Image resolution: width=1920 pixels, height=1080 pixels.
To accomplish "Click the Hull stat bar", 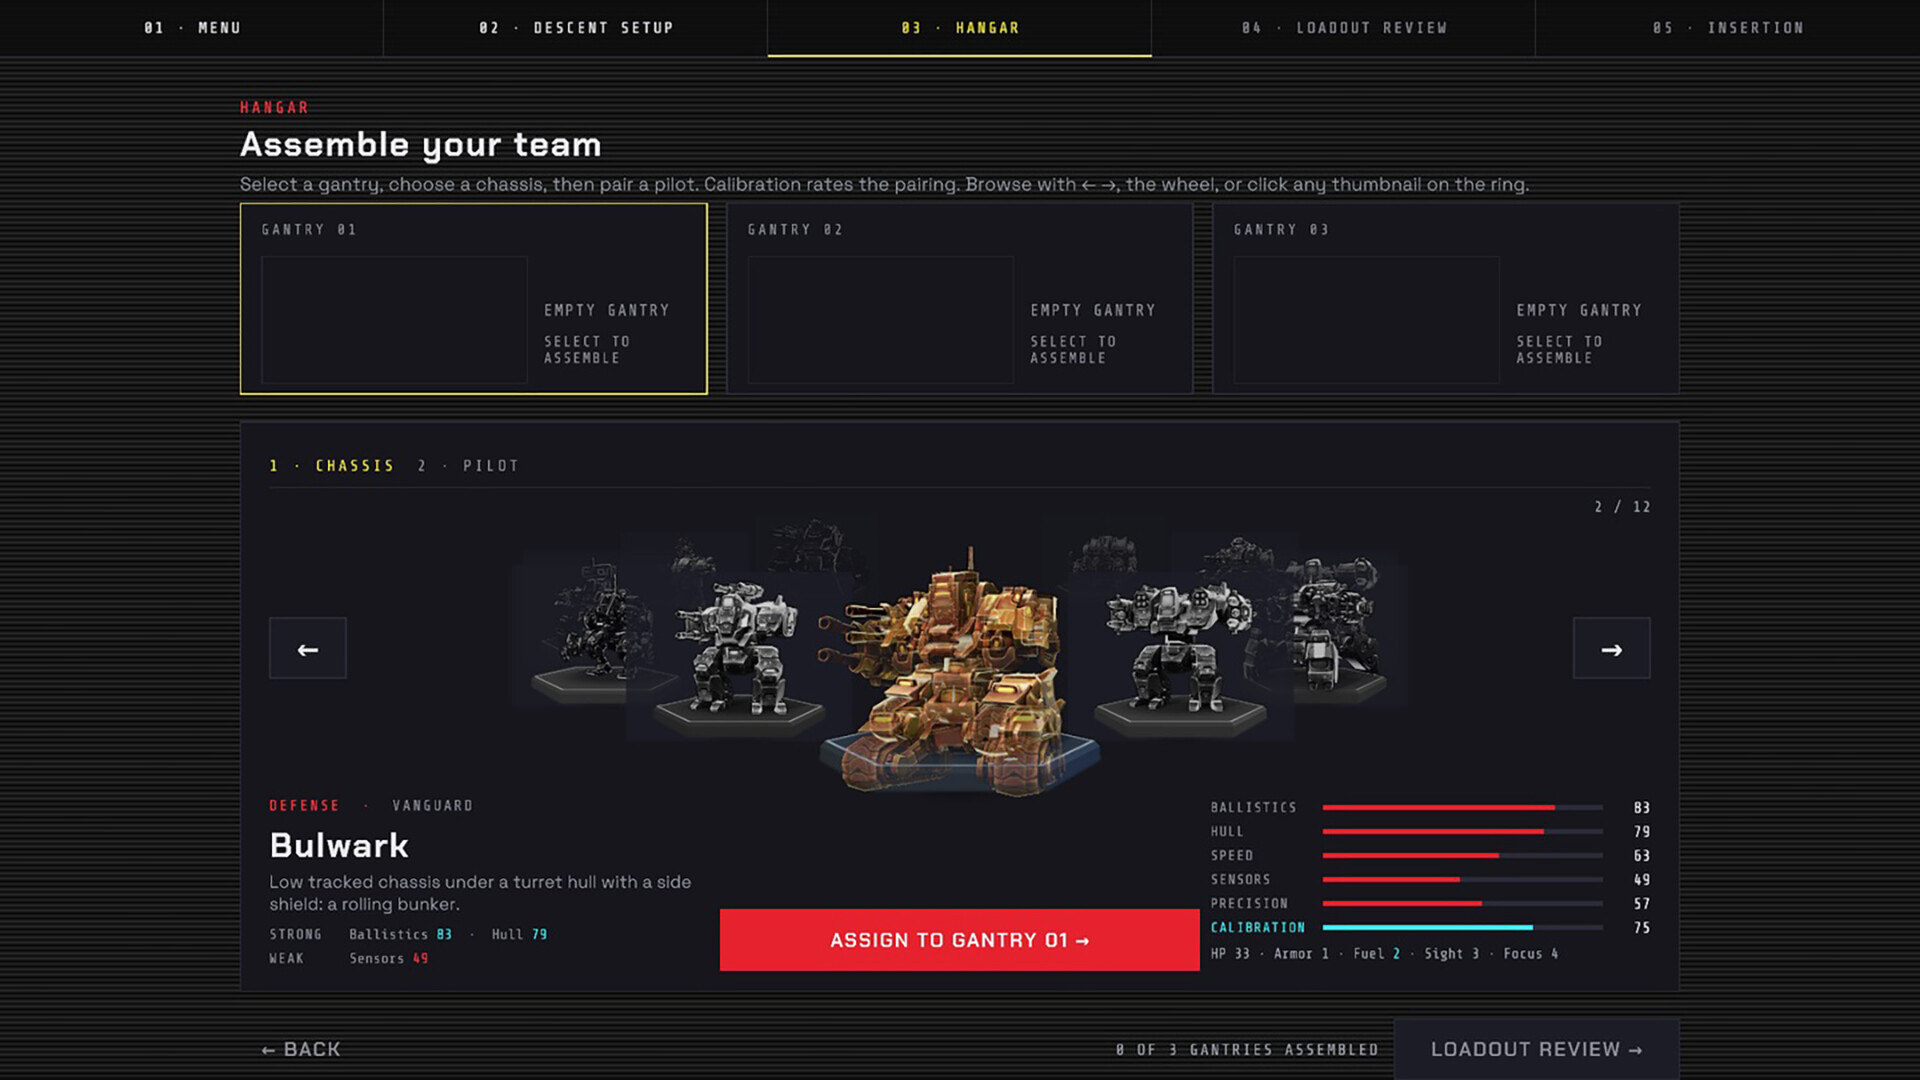I will tap(1462, 831).
